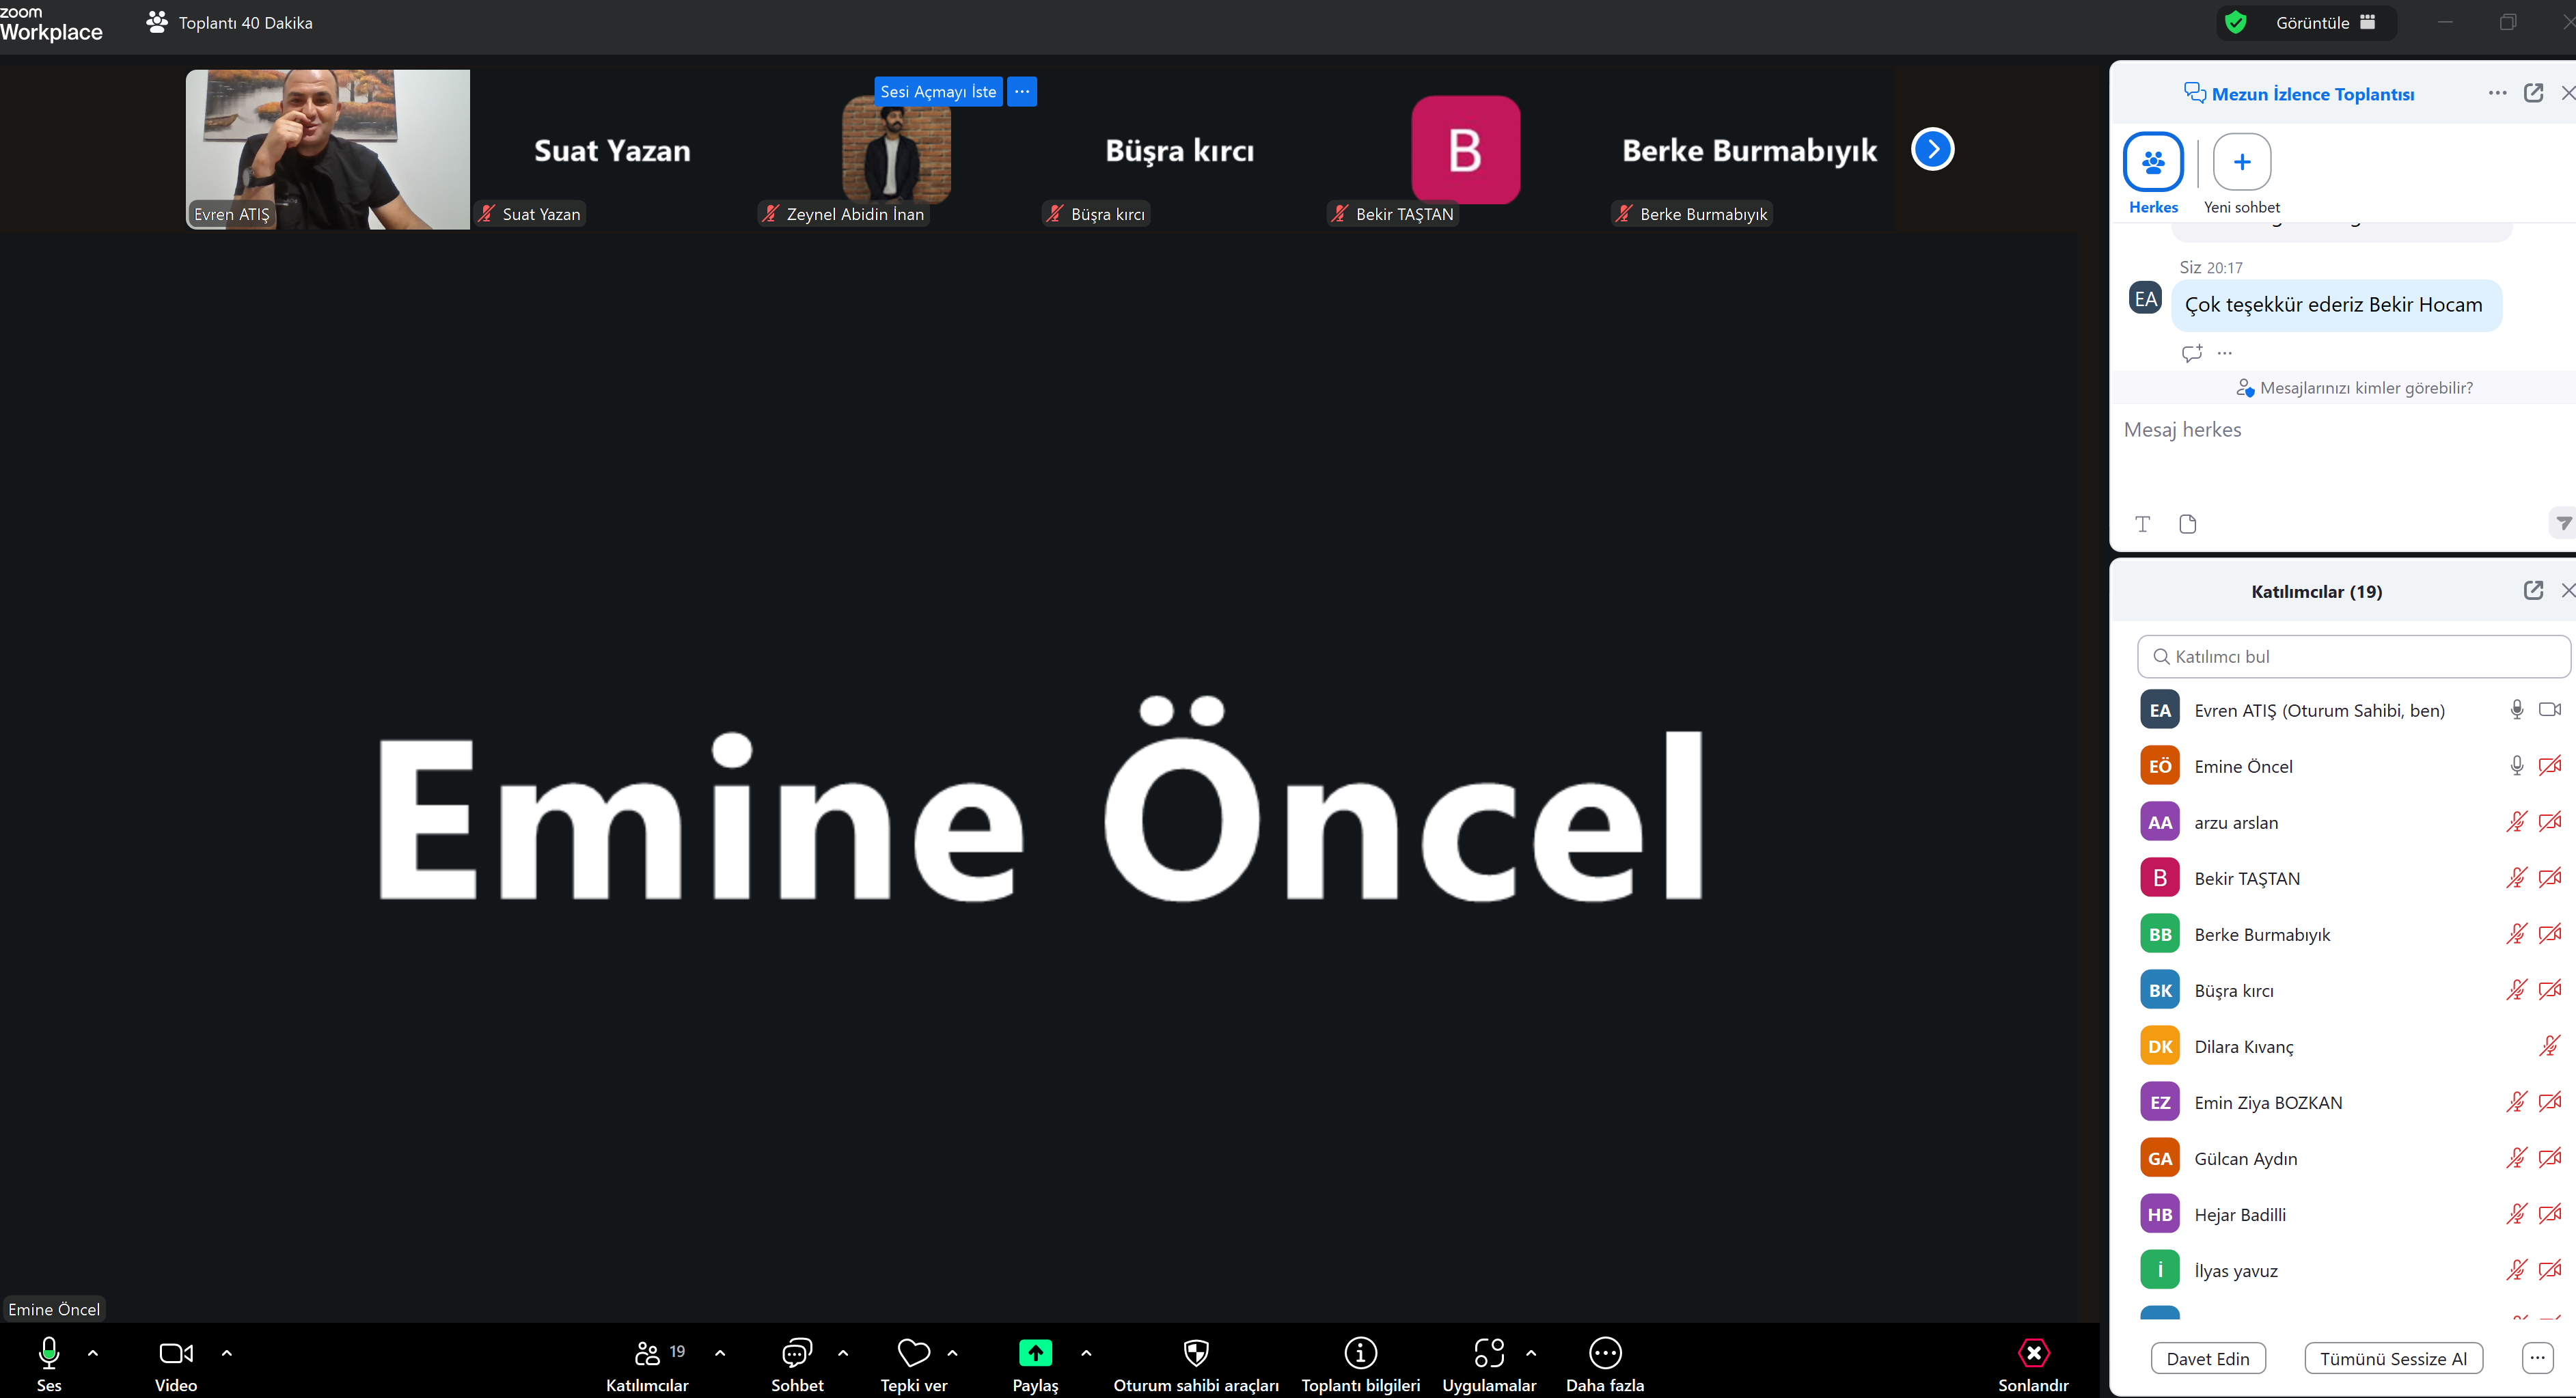This screenshot has height=1398, width=2576.
Task: Click the file attachment icon in chat
Action: pos(2187,524)
